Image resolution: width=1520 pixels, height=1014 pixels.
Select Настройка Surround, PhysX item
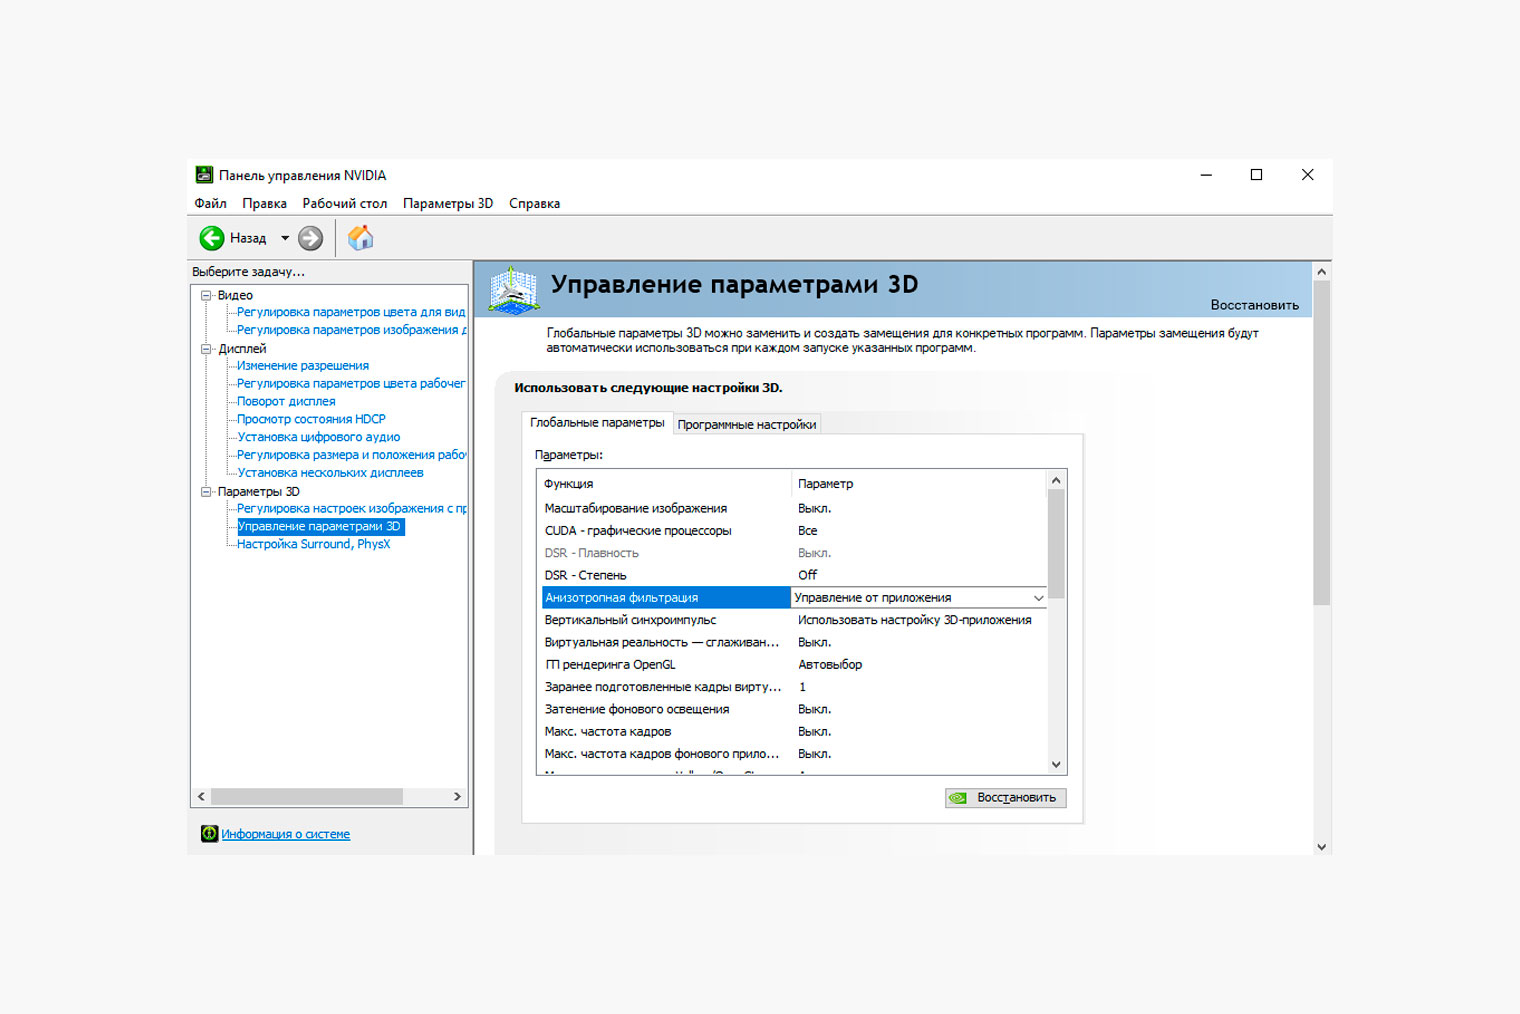pyautogui.click(x=313, y=544)
